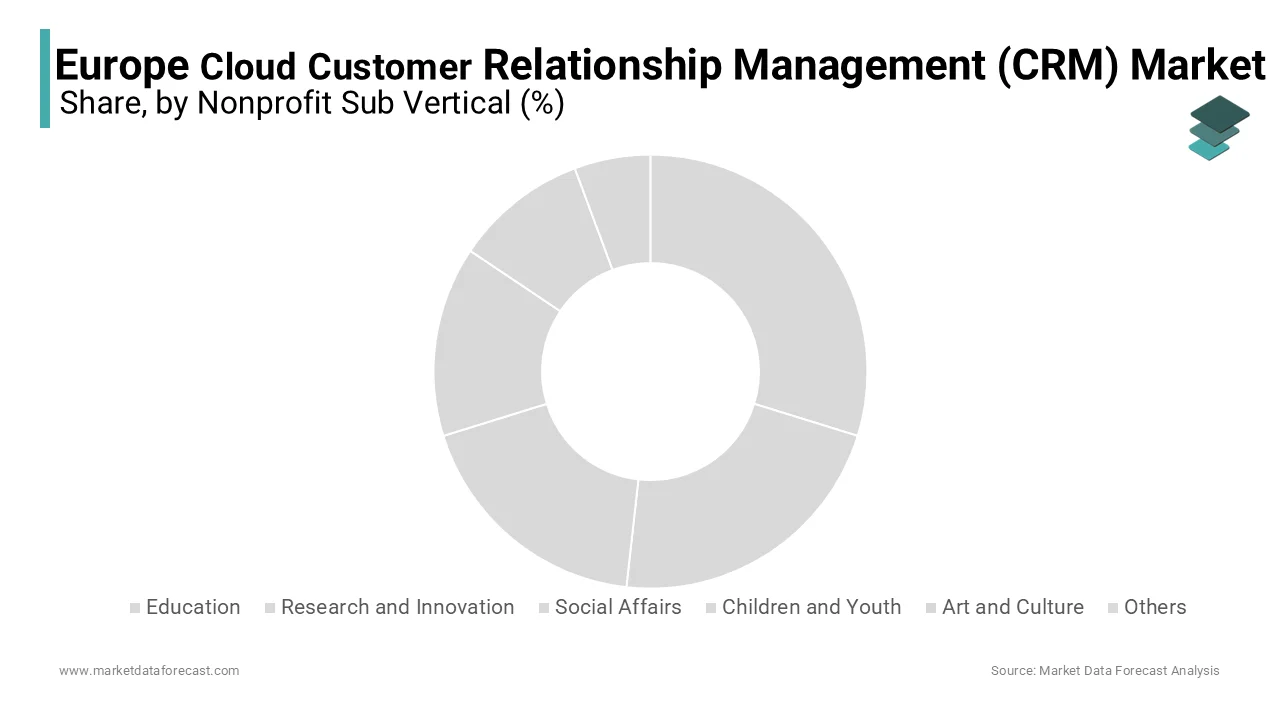Toggle the Social Affairs legend label
The height and width of the screenshot is (720, 1280).
618,607
